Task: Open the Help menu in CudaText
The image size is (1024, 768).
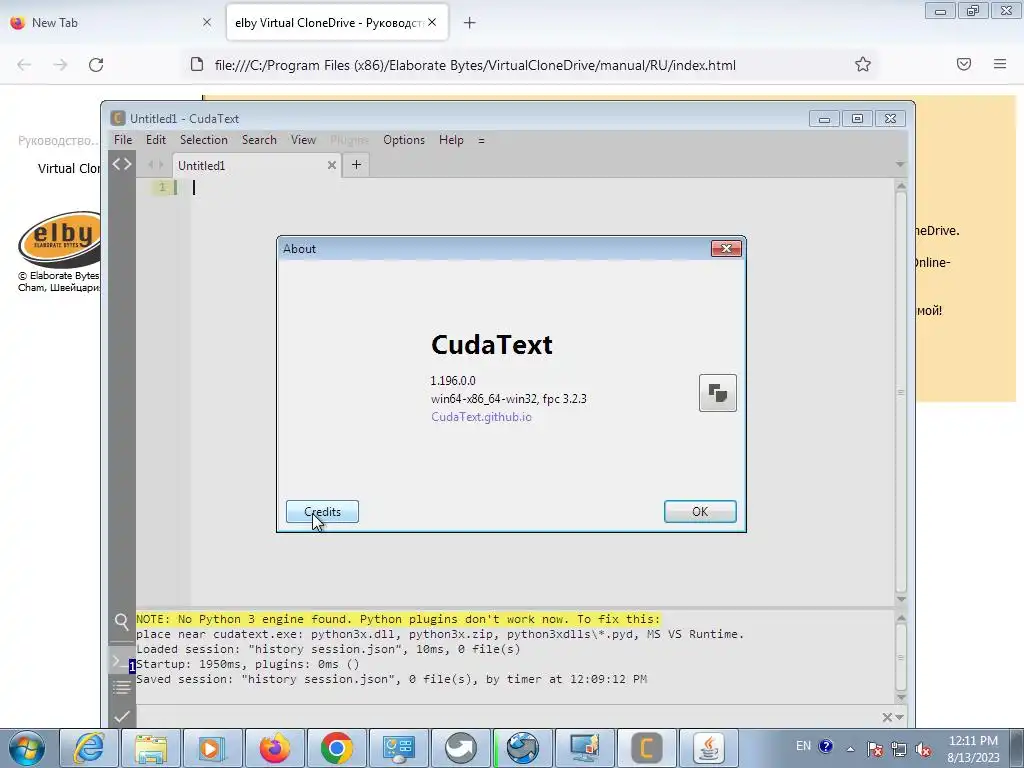Action: [x=451, y=140]
